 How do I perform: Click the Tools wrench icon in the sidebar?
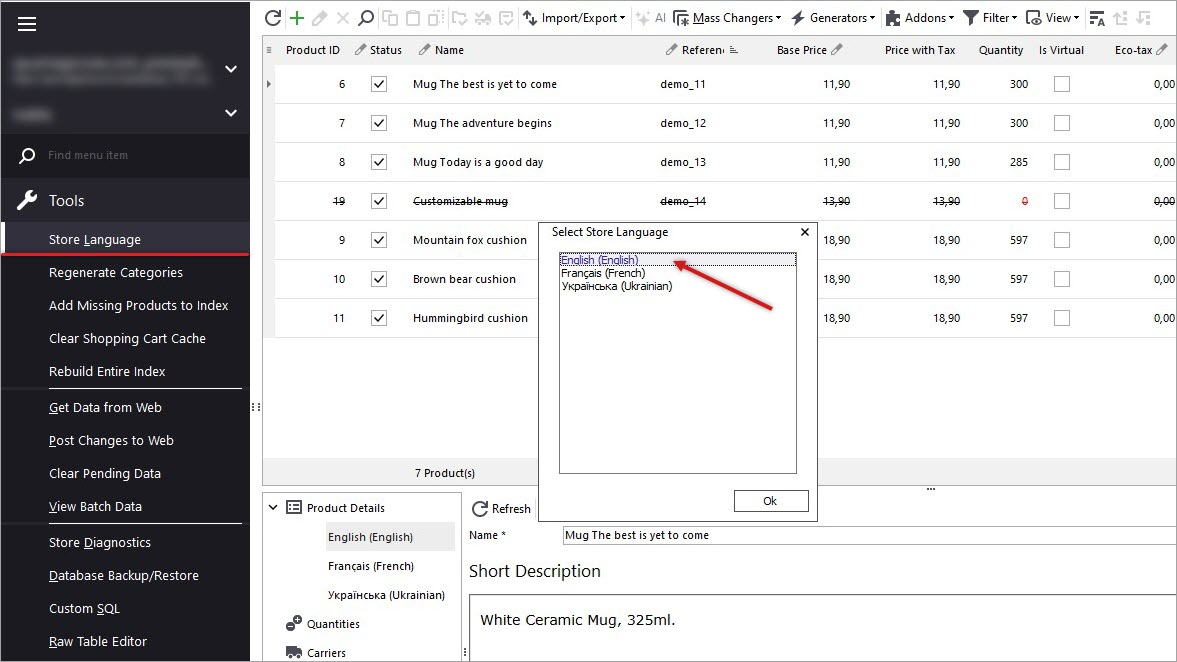27,200
